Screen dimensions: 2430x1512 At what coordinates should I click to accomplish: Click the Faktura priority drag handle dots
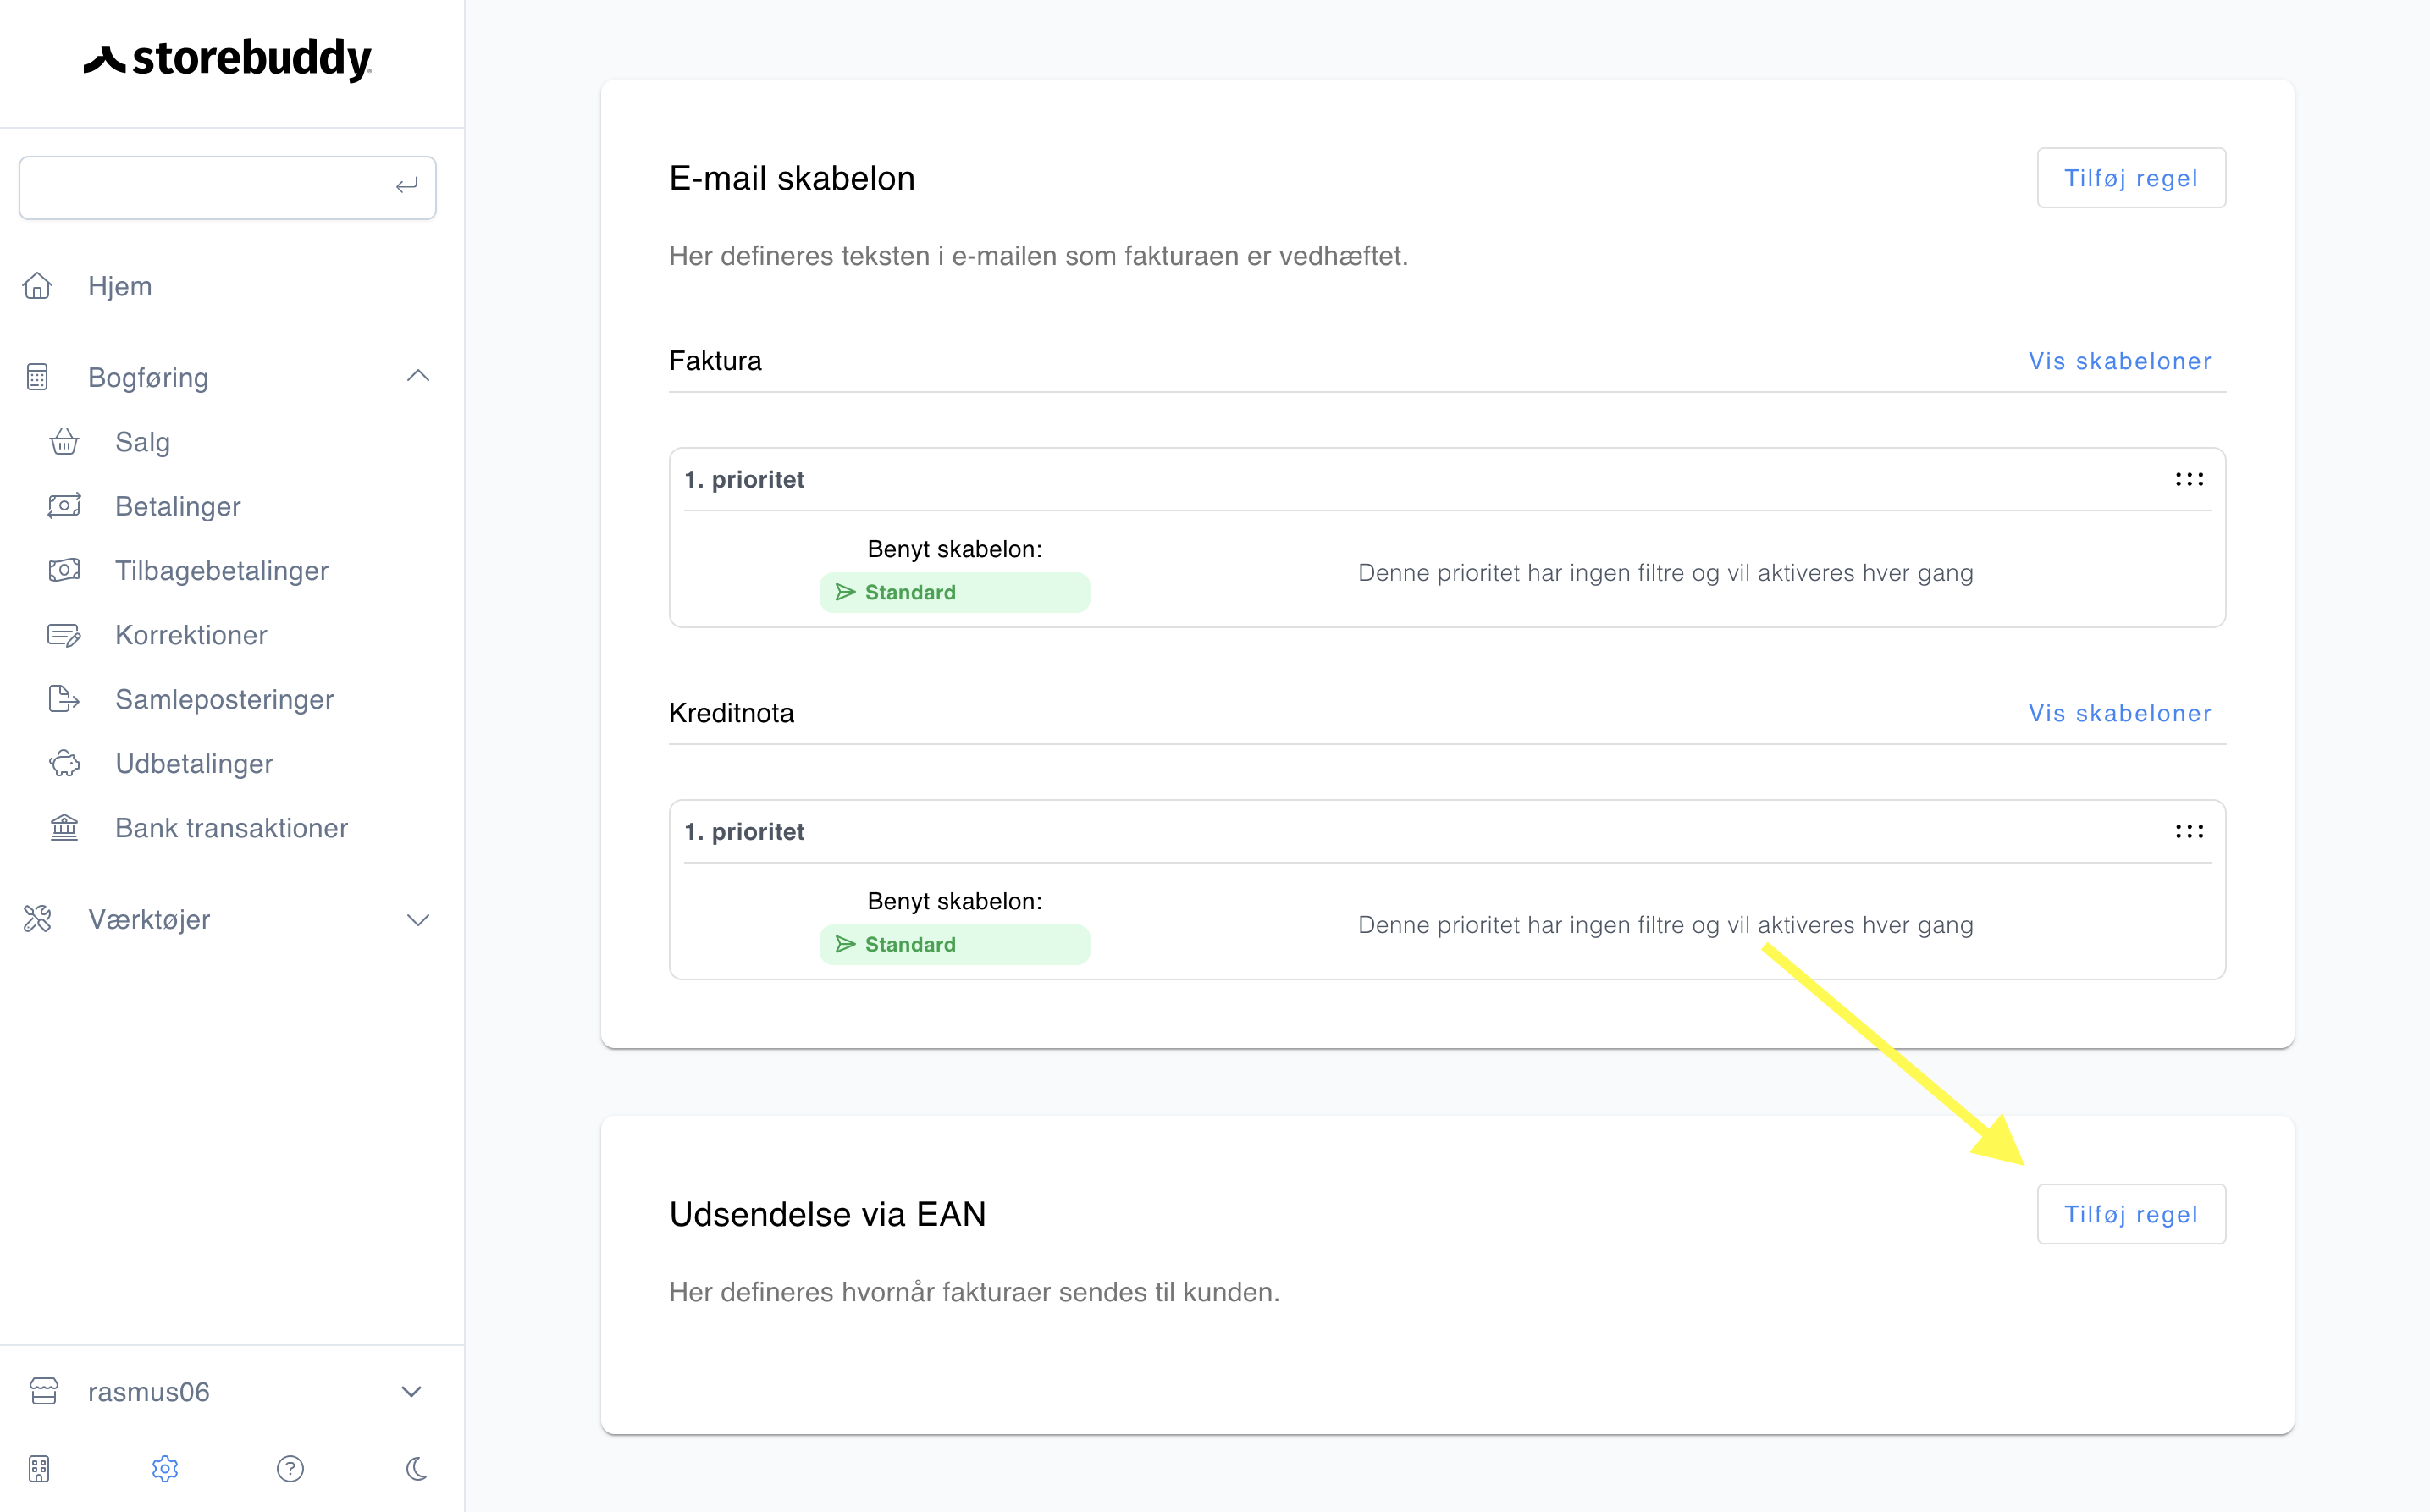[x=2189, y=479]
